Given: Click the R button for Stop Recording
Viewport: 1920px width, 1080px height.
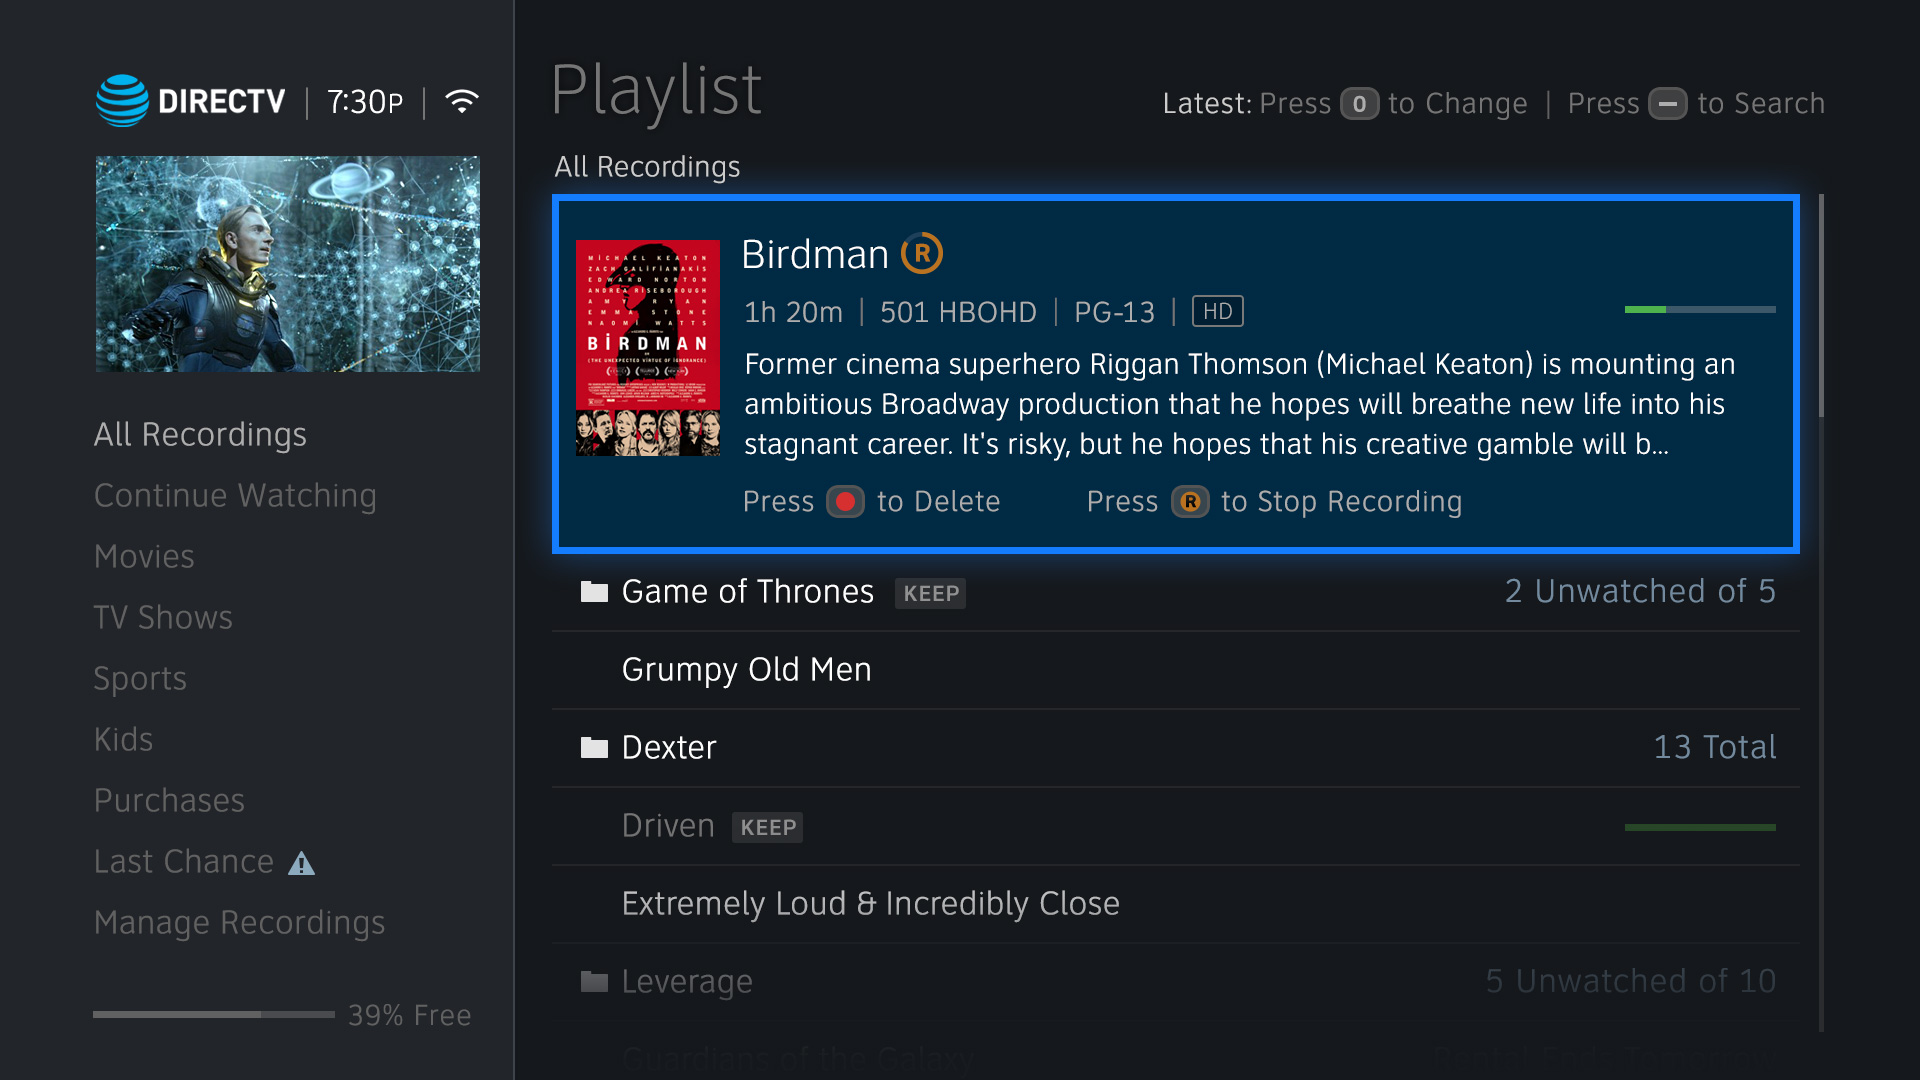Looking at the screenshot, I should (1190, 501).
